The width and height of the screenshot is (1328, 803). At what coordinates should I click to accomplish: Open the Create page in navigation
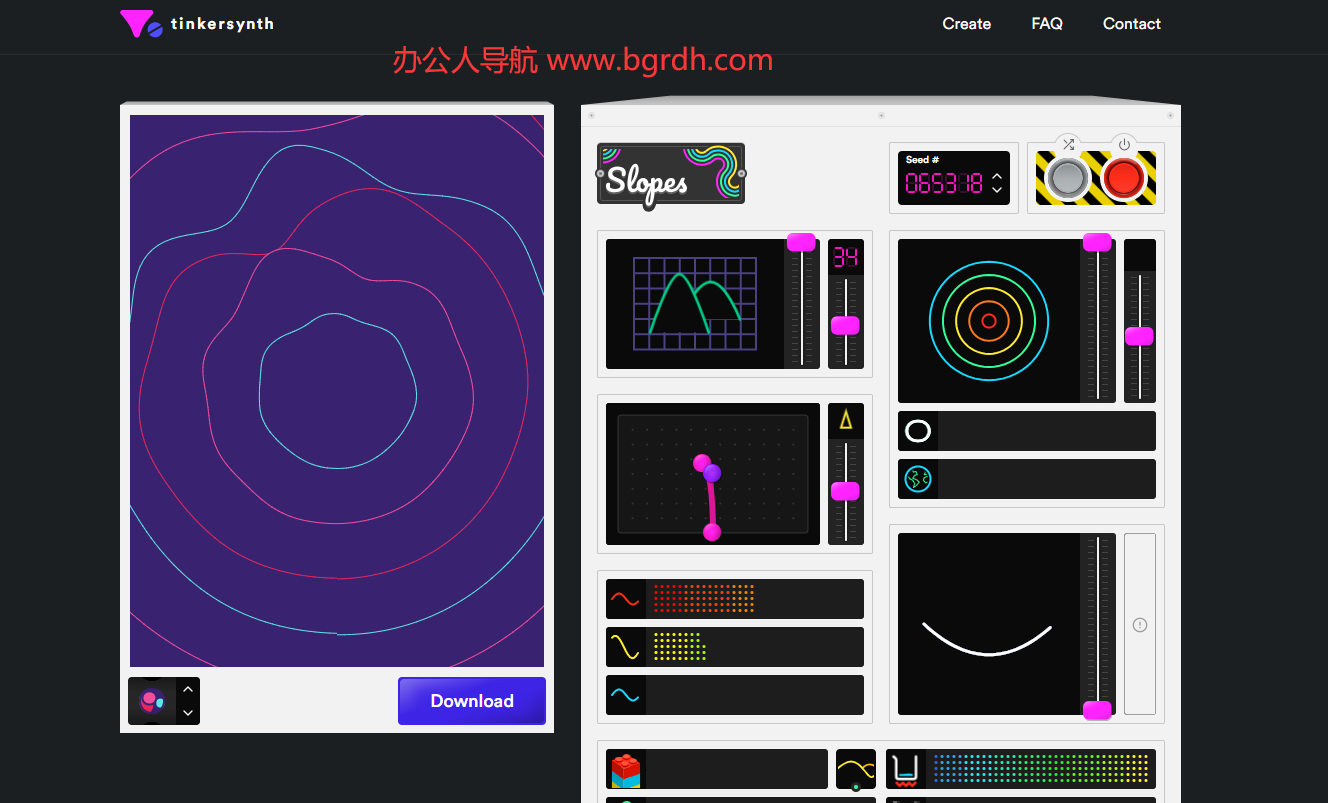966,24
